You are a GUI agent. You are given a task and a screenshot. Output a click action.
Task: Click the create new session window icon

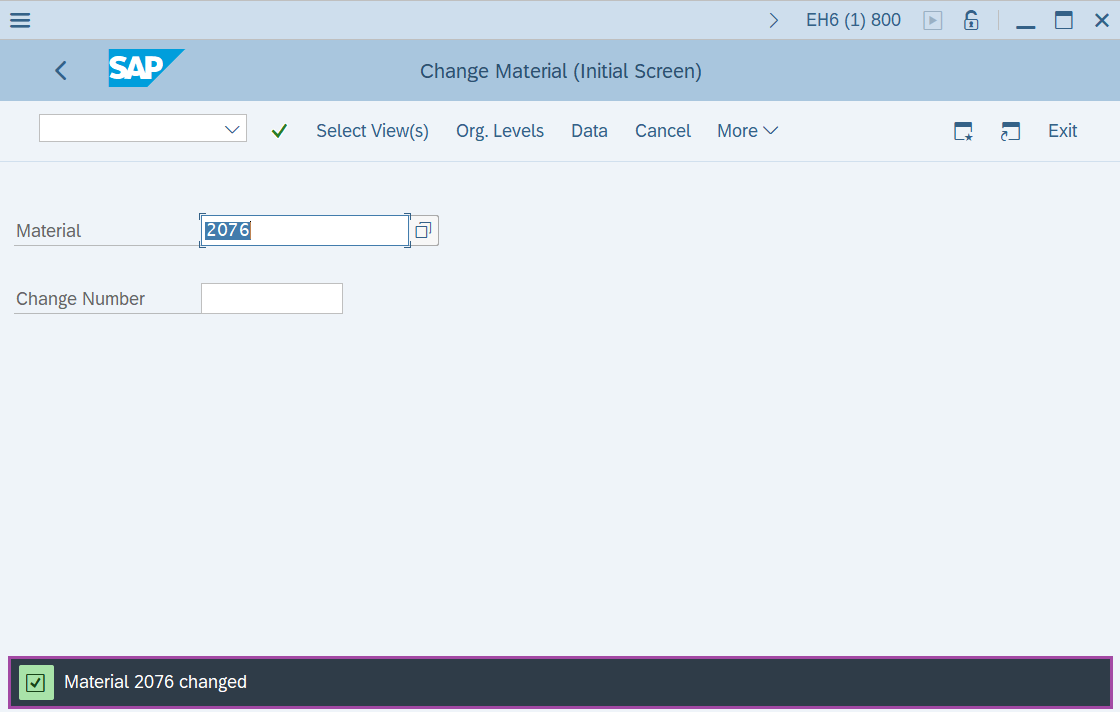963,131
